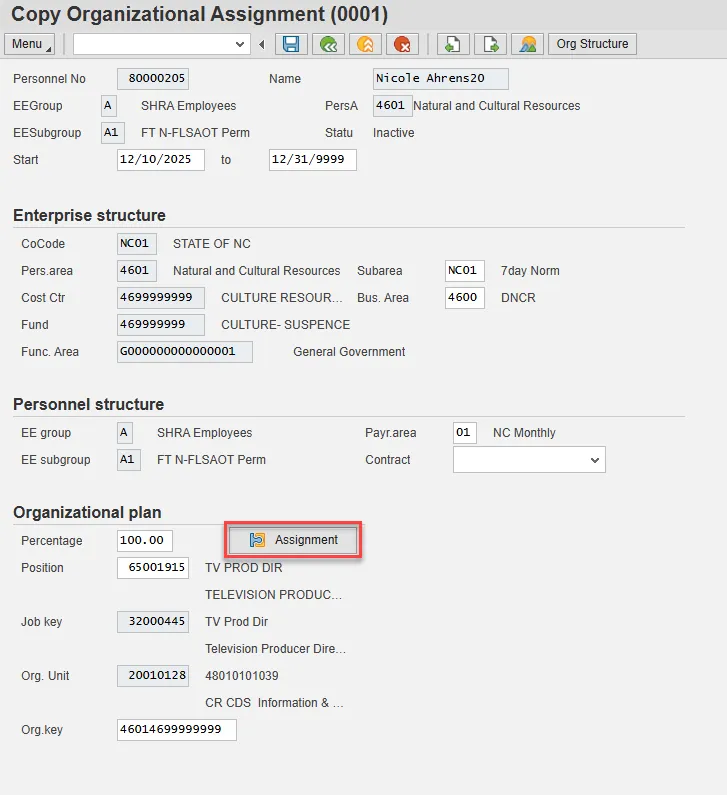Click the text 7day Norm

[x=530, y=271]
